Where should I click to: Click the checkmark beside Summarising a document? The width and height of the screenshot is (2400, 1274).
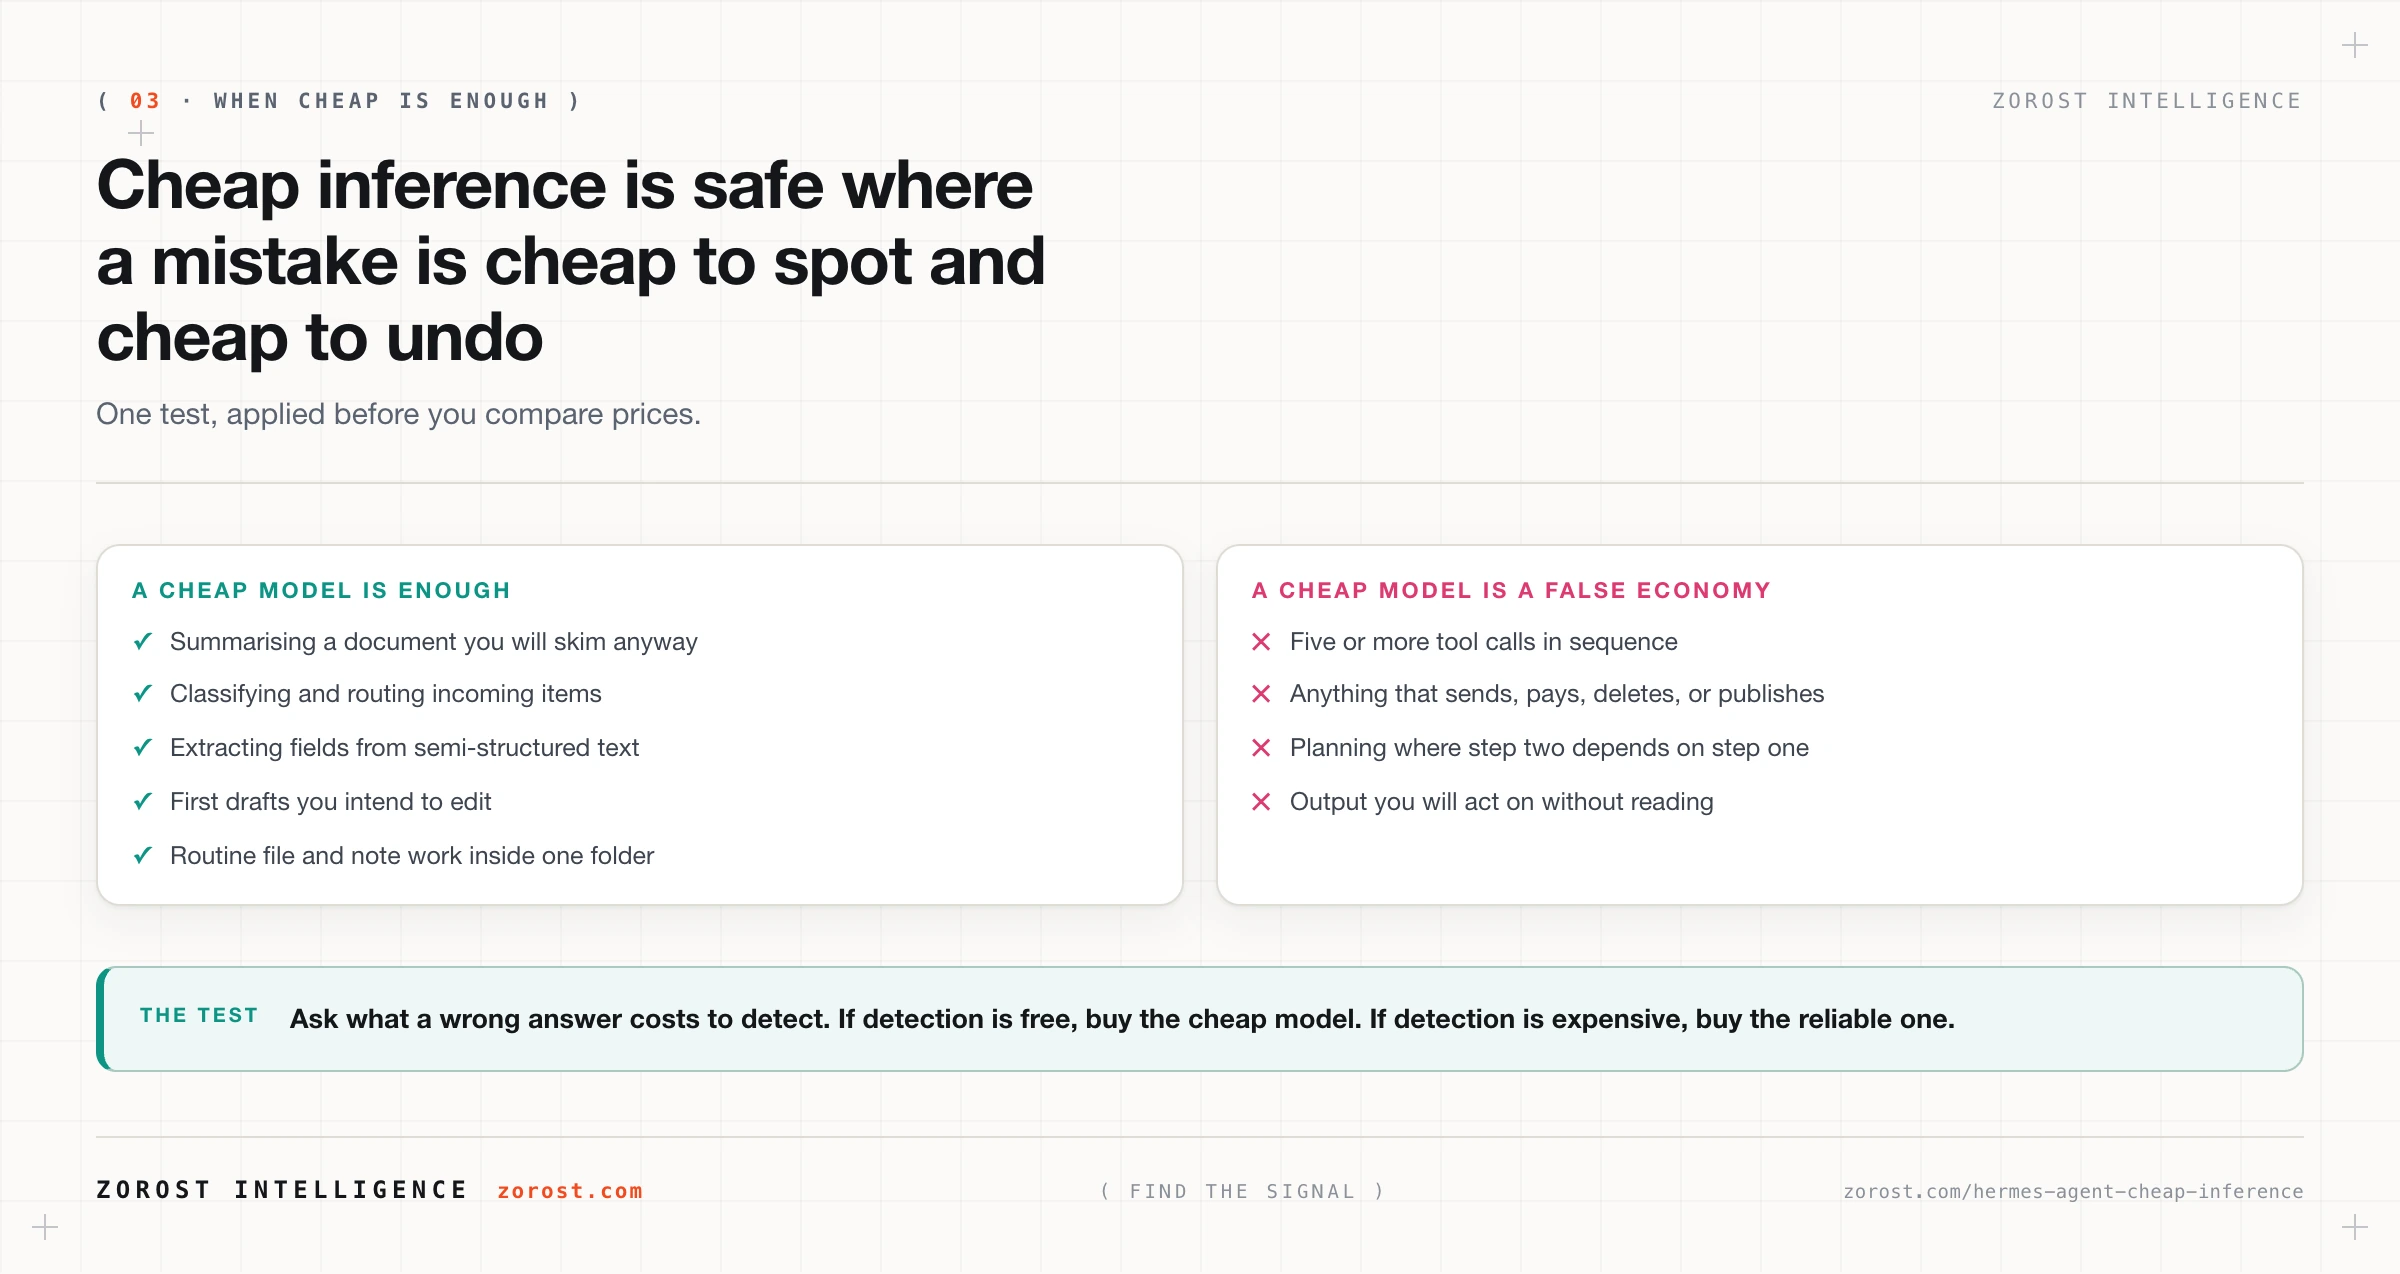(143, 641)
